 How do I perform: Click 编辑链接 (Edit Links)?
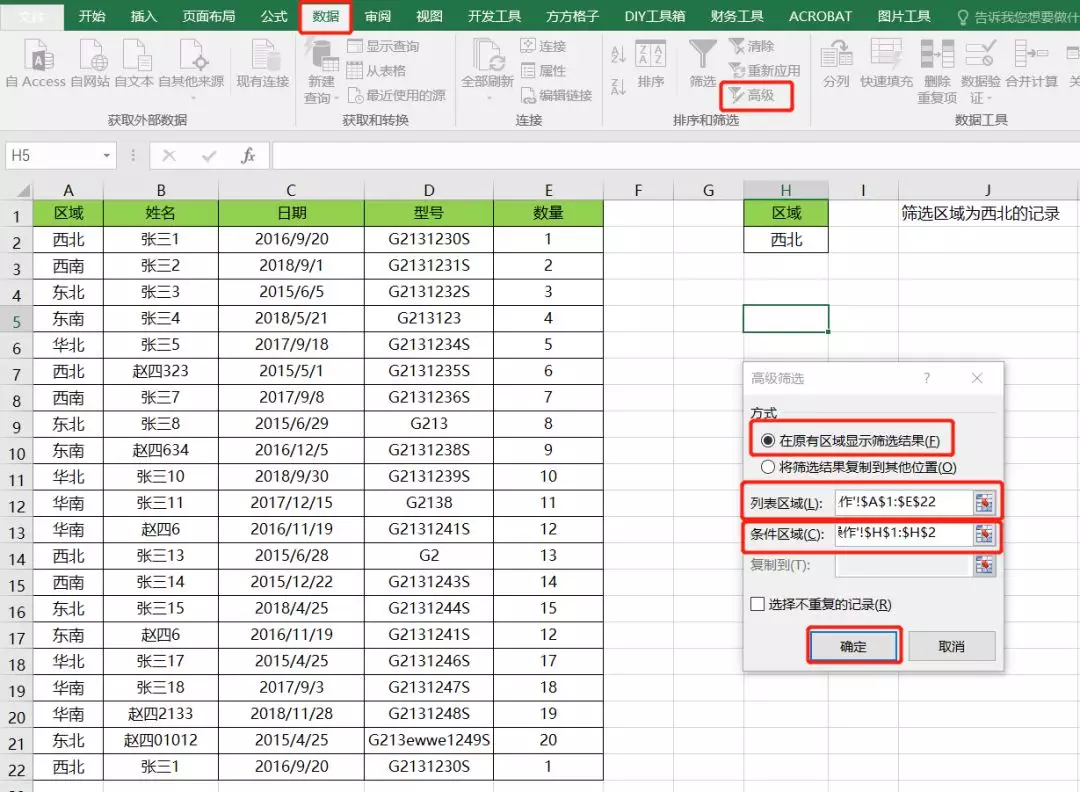click(557, 95)
